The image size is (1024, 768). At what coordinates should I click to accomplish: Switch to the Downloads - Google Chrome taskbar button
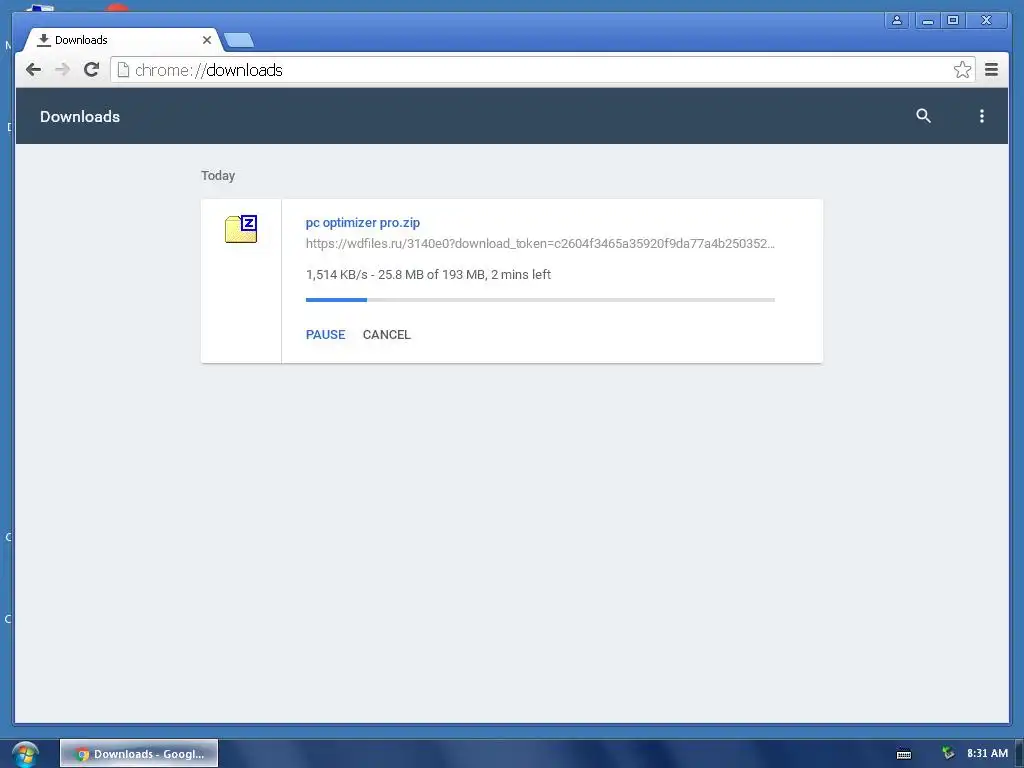[x=139, y=754]
